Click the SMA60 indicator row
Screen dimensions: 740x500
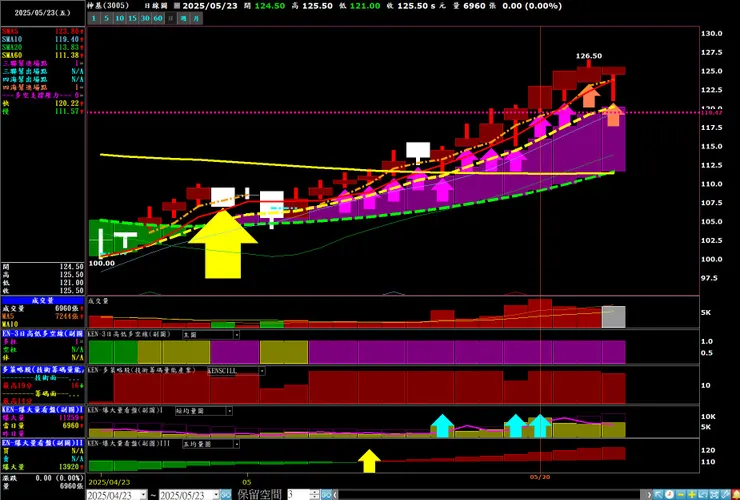tap(42, 55)
